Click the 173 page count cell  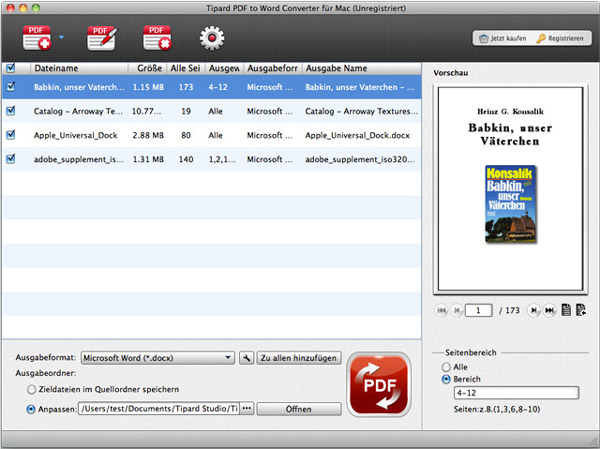coord(186,87)
